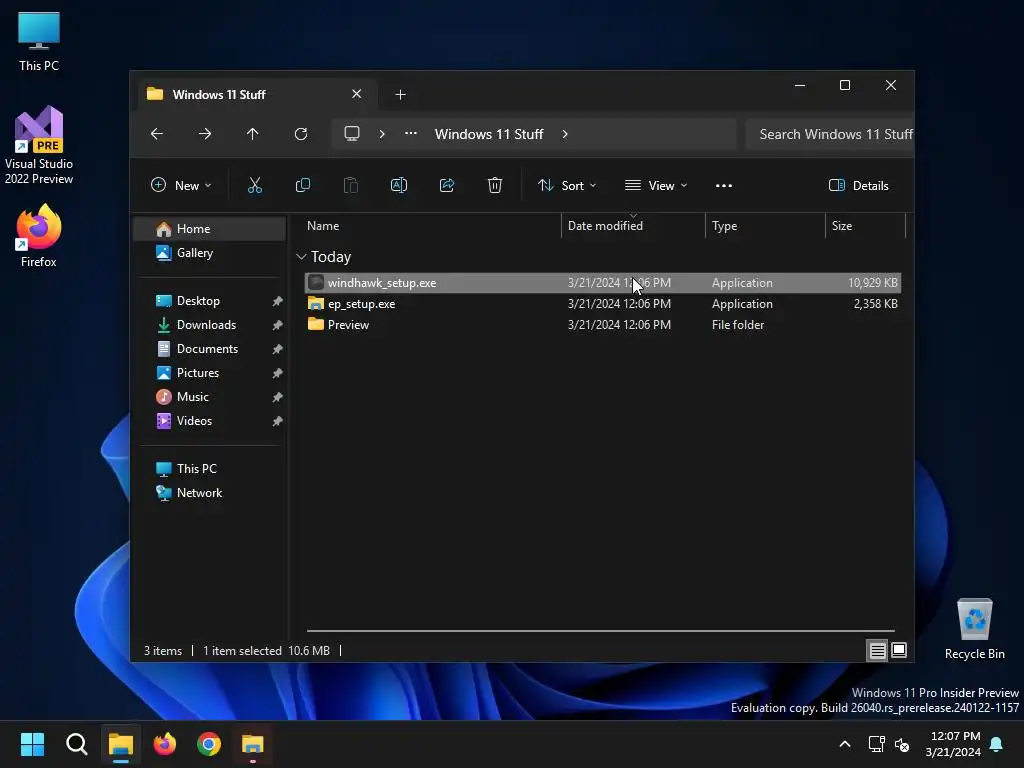Screen dimensions: 1024x768
Task: Click the monitor icon in address bar
Action: click(352, 133)
